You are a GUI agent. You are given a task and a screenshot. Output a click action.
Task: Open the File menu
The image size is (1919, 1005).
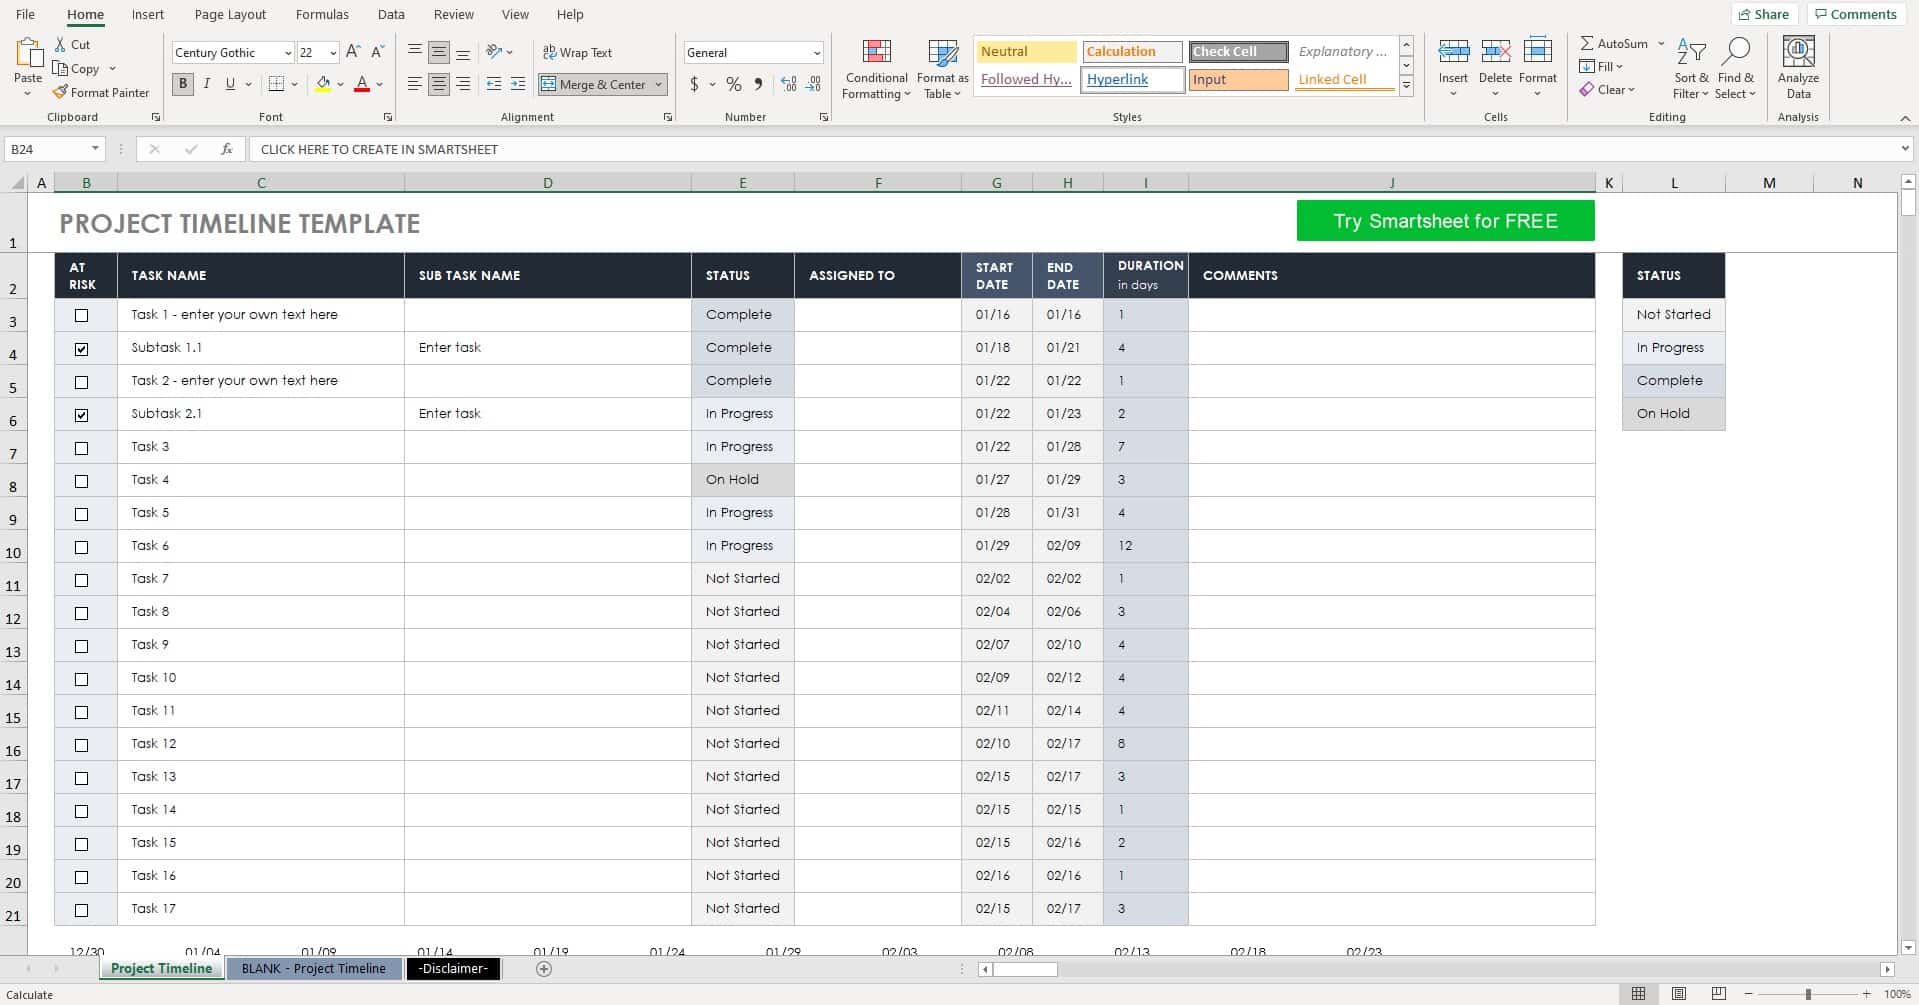(25, 14)
